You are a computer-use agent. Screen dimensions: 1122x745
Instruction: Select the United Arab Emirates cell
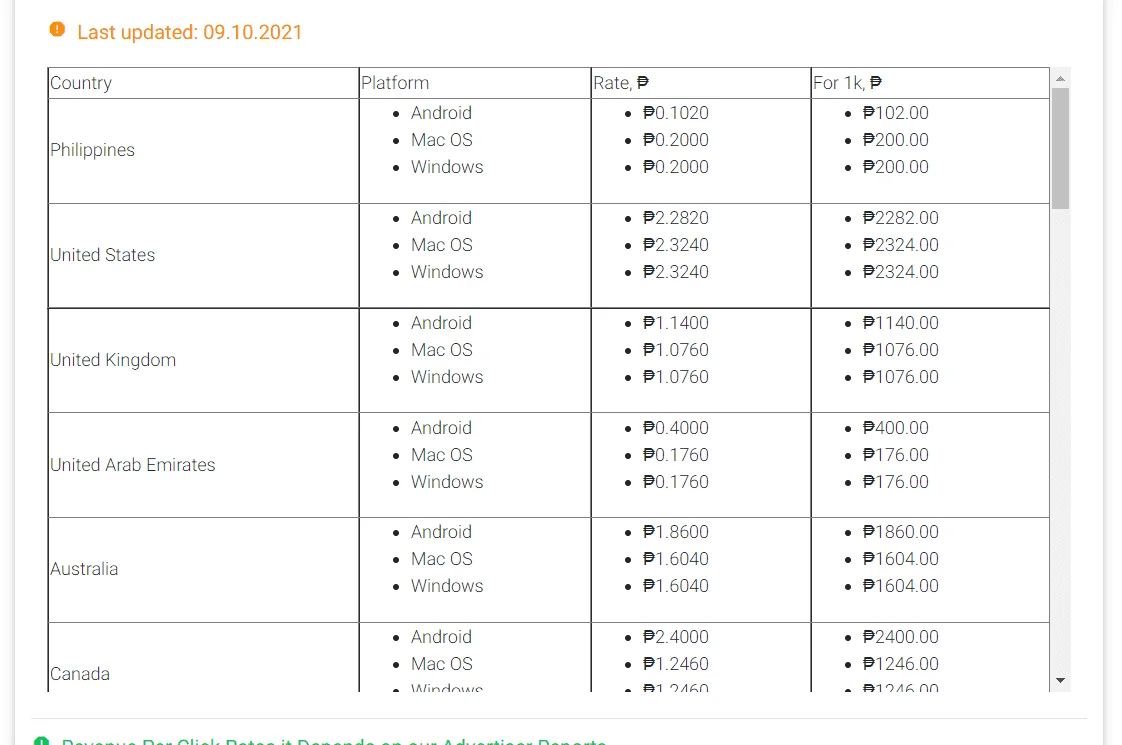coord(203,465)
